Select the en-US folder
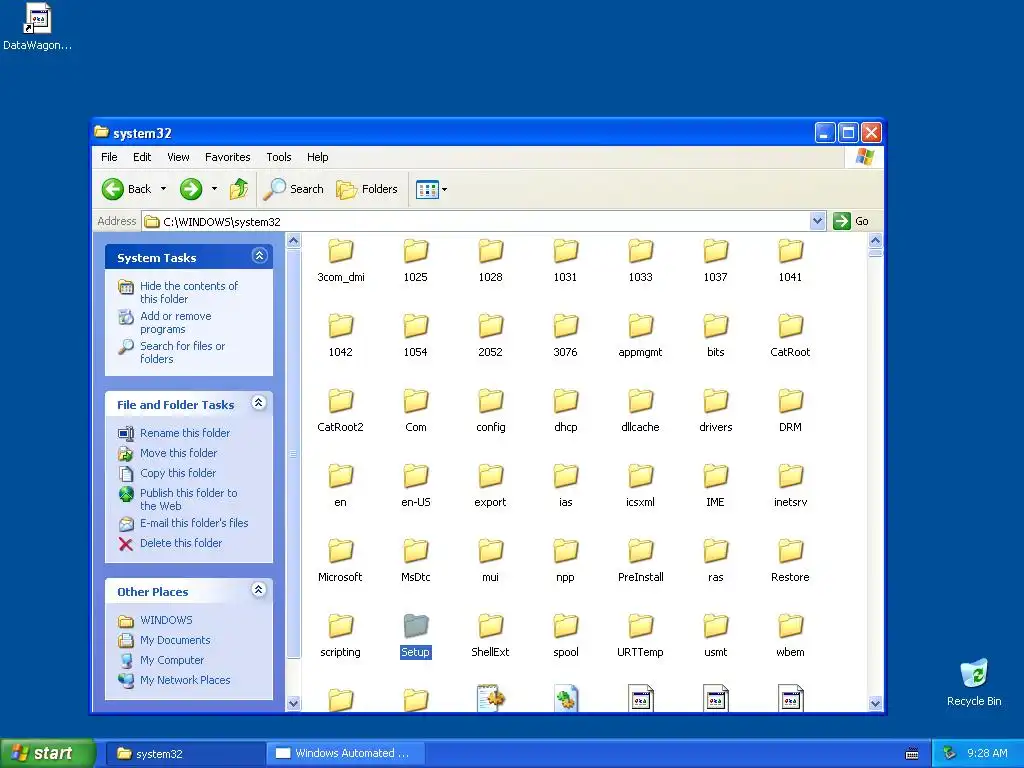The image size is (1024, 768). pyautogui.click(x=415, y=485)
